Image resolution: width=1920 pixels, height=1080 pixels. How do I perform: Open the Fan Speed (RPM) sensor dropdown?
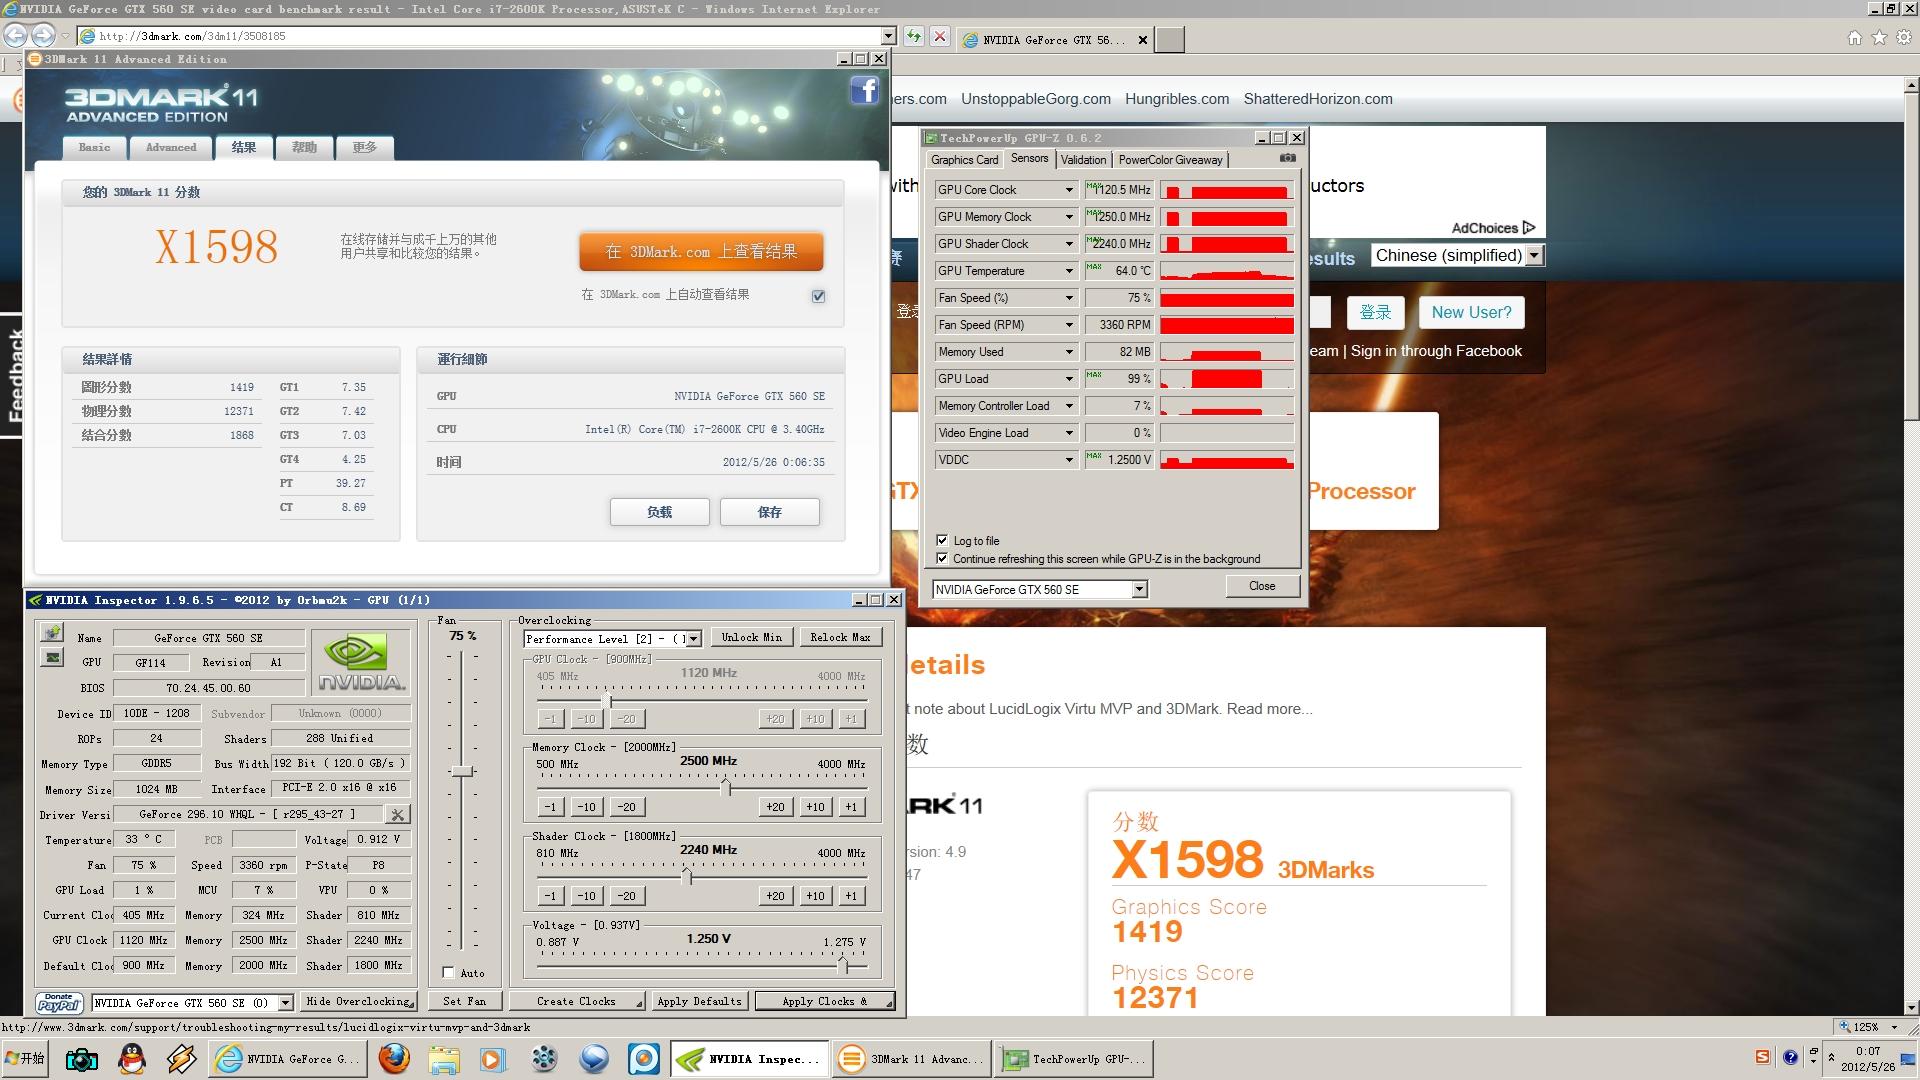tap(1069, 325)
